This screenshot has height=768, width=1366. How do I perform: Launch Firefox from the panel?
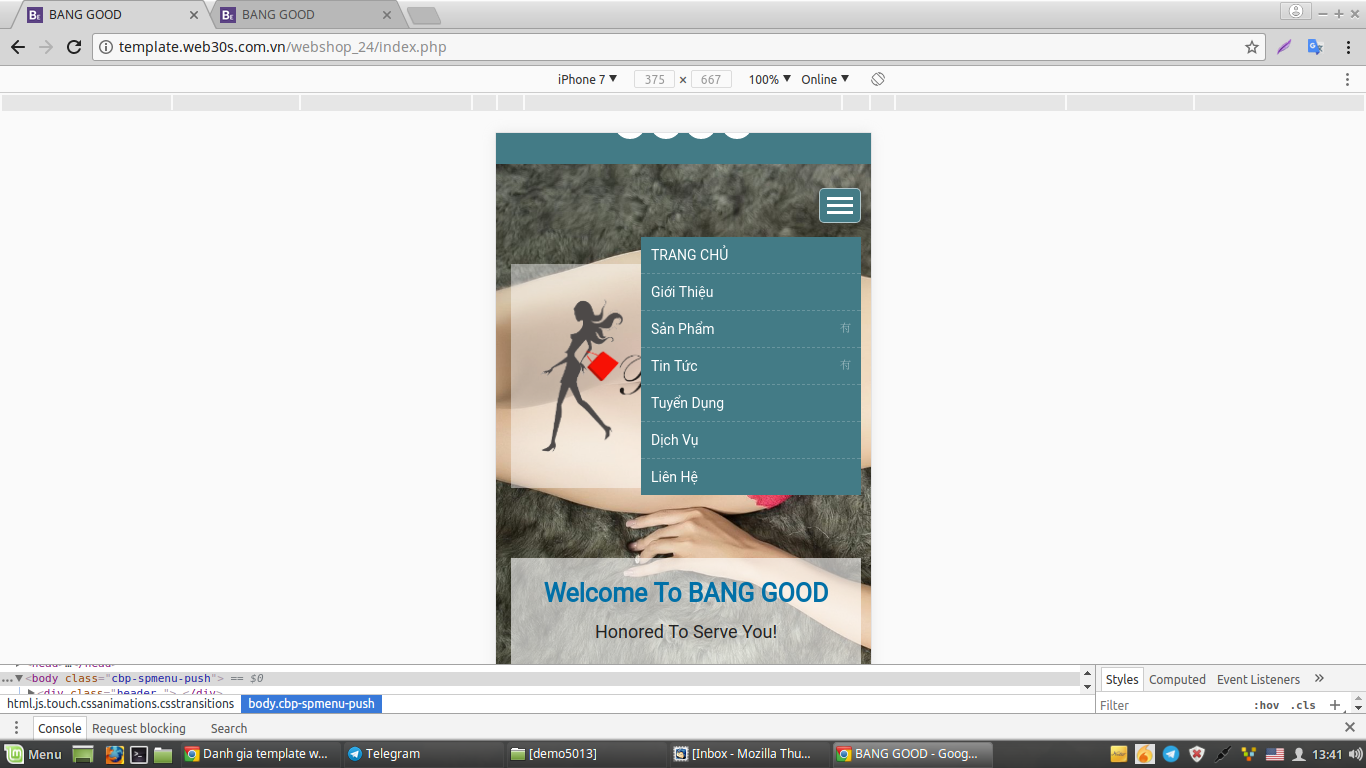tap(115, 754)
